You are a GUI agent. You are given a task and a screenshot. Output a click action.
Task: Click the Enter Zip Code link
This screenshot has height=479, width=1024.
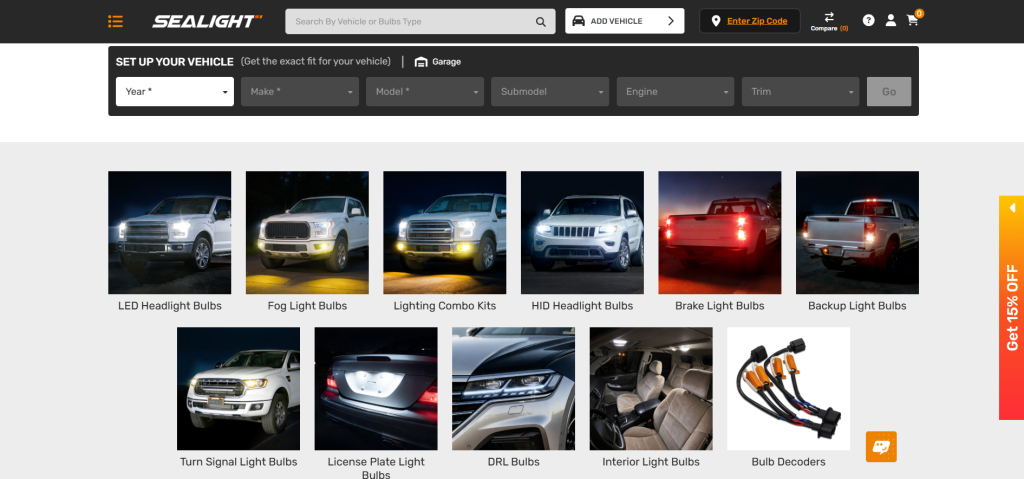coord(756,21)
